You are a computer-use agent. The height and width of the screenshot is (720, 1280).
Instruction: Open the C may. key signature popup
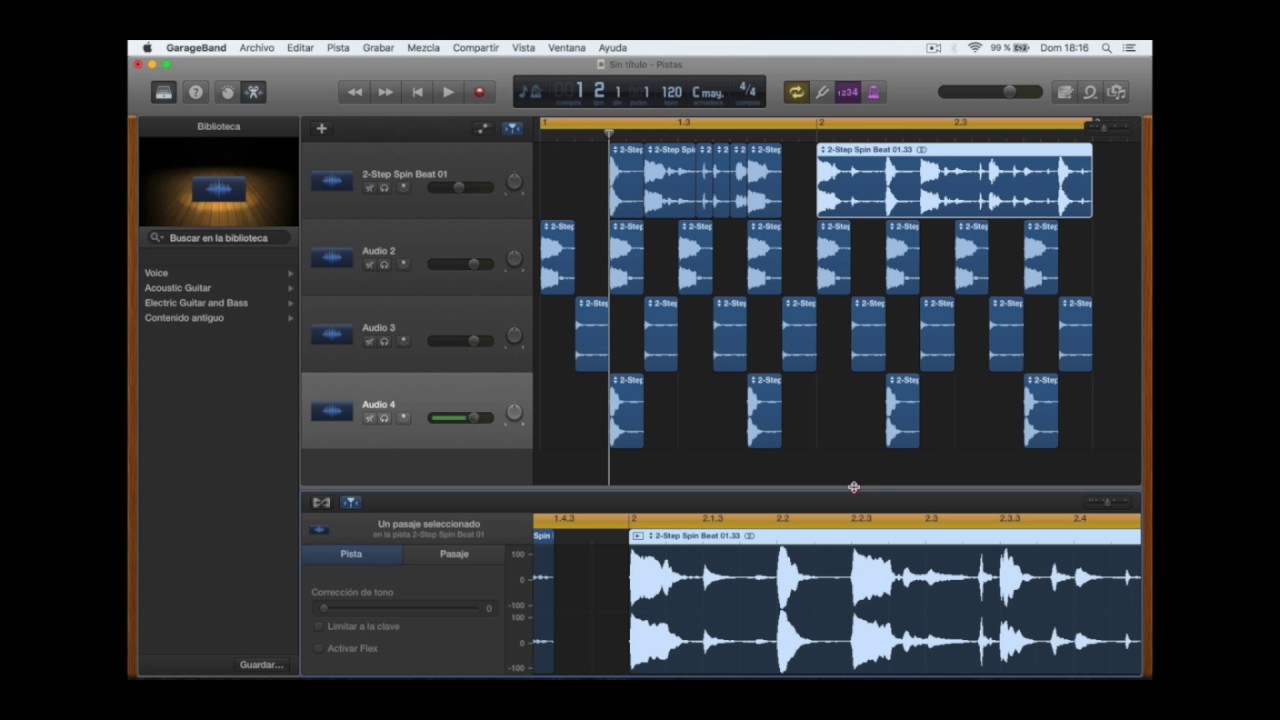point(708,93)
